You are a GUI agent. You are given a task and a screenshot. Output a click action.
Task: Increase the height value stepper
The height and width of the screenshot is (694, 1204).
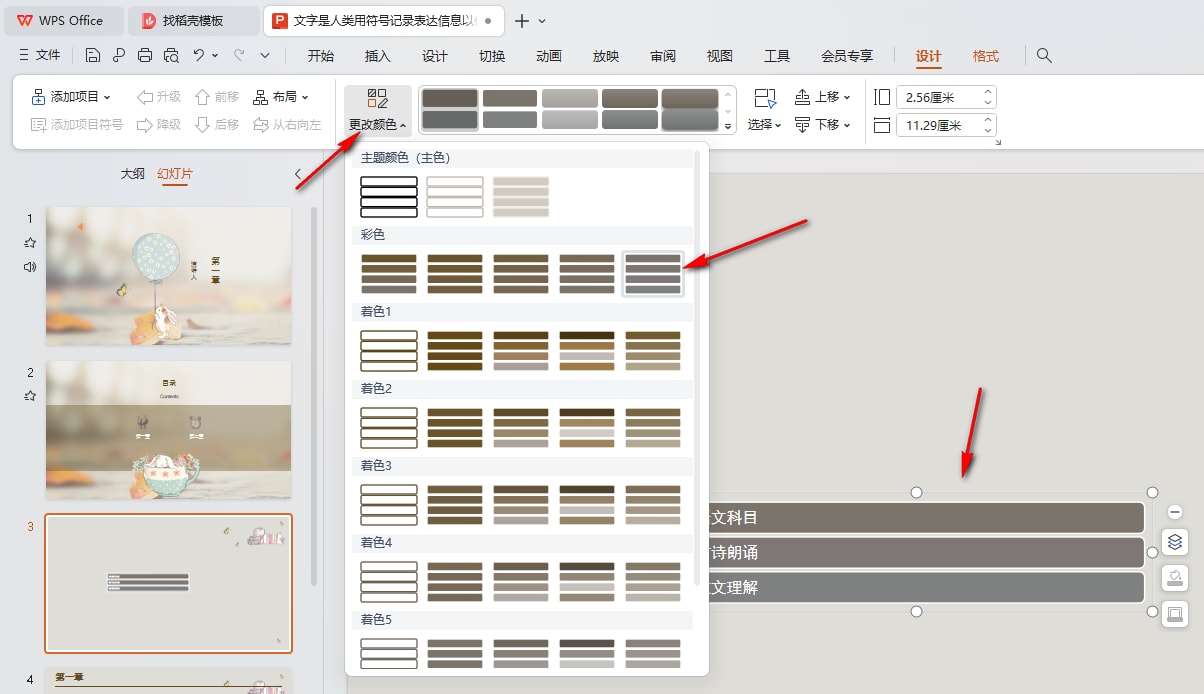click(x=988, y=92)
